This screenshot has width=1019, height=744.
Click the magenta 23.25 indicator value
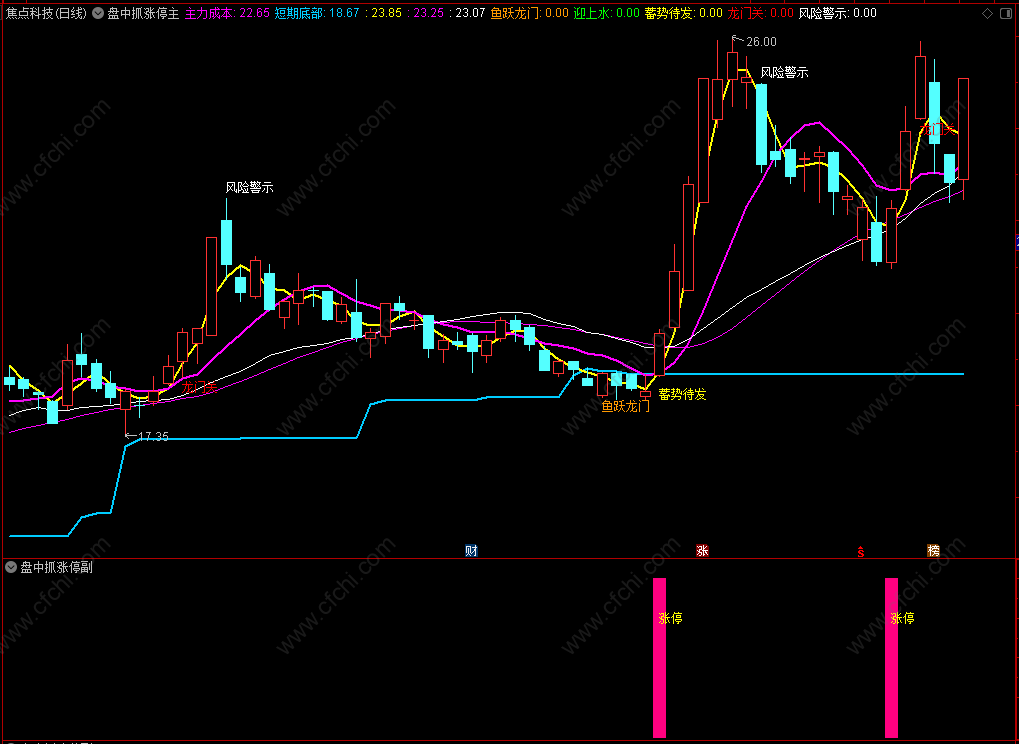(425, 13)
